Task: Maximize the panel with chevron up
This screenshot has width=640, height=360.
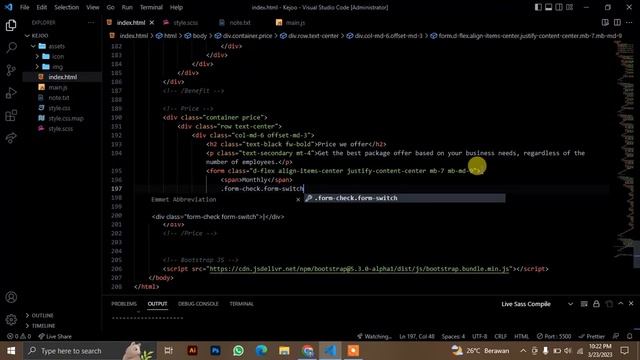Action: 621,304
